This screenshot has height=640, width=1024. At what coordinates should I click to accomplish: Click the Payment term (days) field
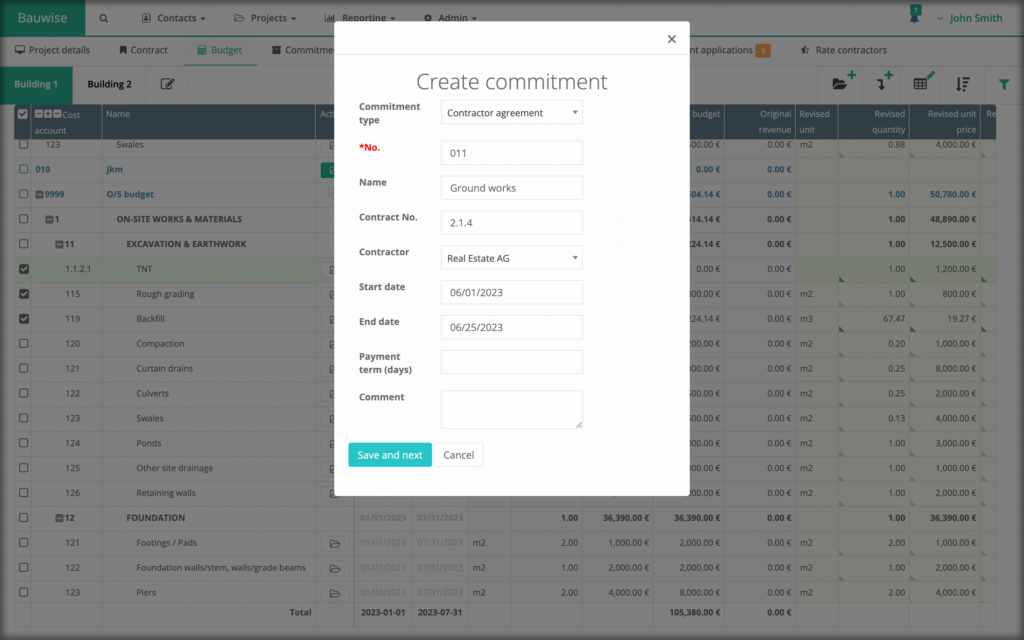[x=511, y=362]
